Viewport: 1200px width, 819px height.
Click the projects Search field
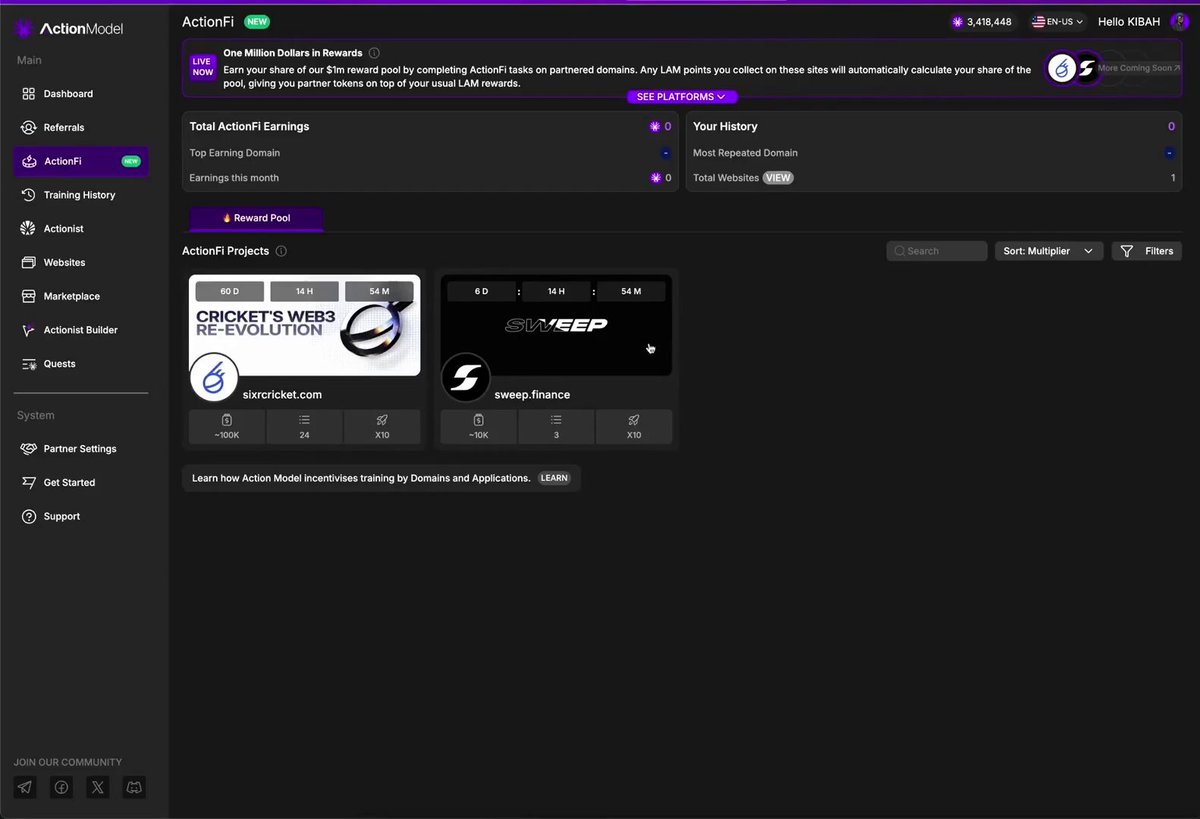937,251
